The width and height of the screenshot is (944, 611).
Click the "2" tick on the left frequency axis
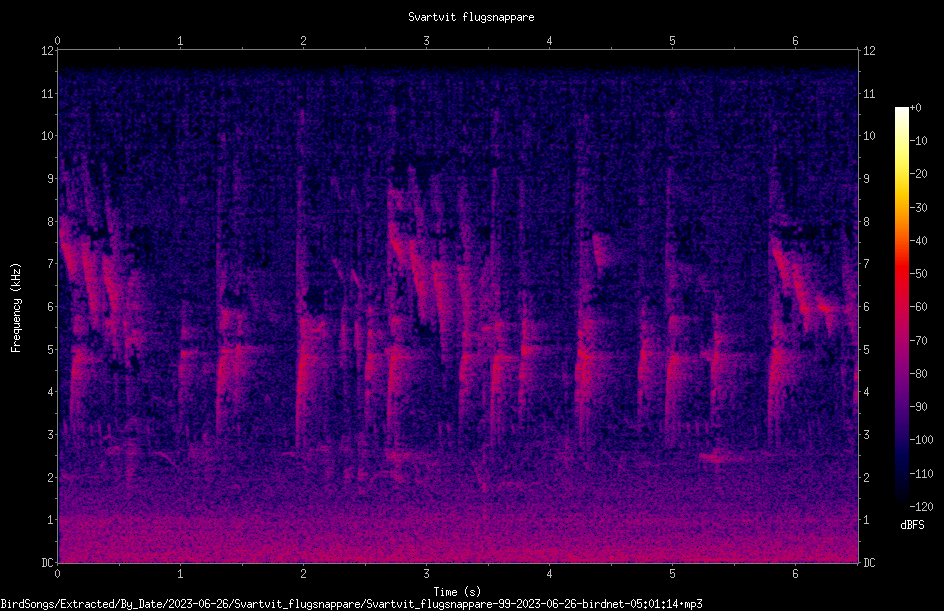click(x=50, y=477)
